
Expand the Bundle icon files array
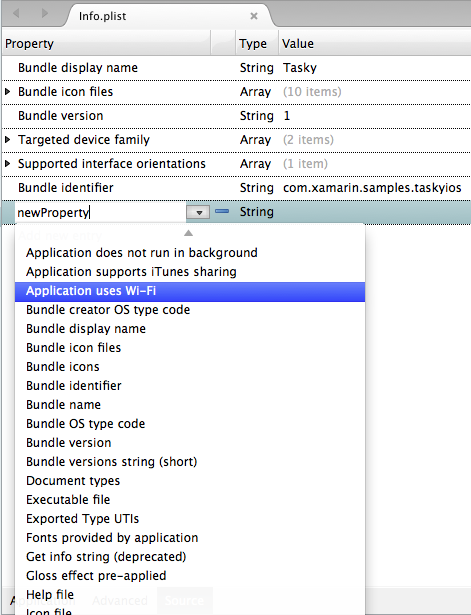click(x=7, y=92)
